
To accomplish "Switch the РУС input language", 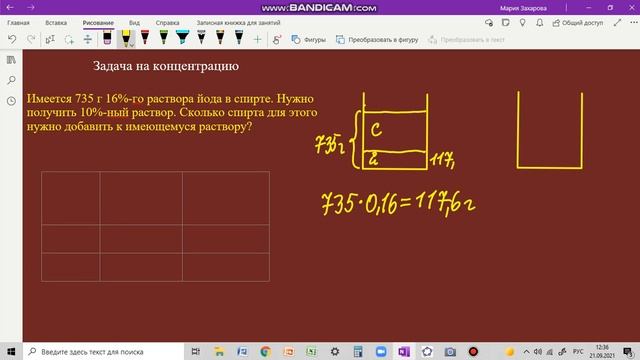I will [x=578, y=351].
